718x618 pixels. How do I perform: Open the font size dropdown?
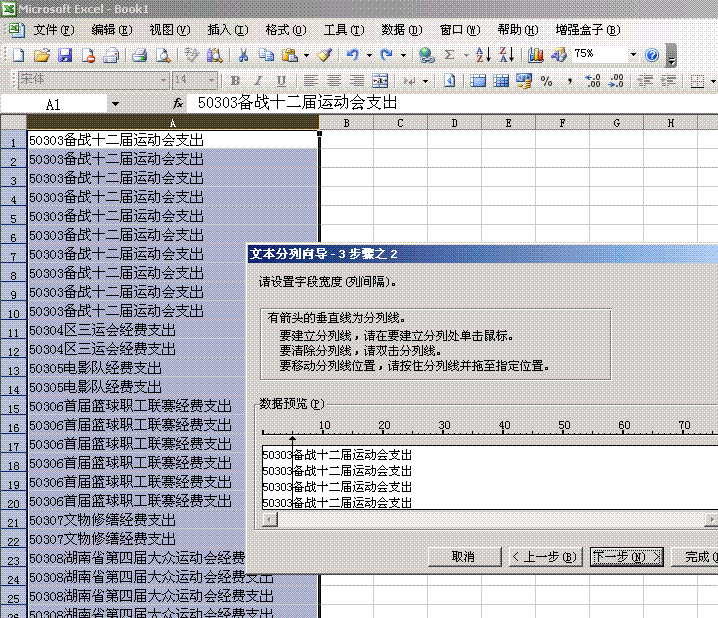211,80
